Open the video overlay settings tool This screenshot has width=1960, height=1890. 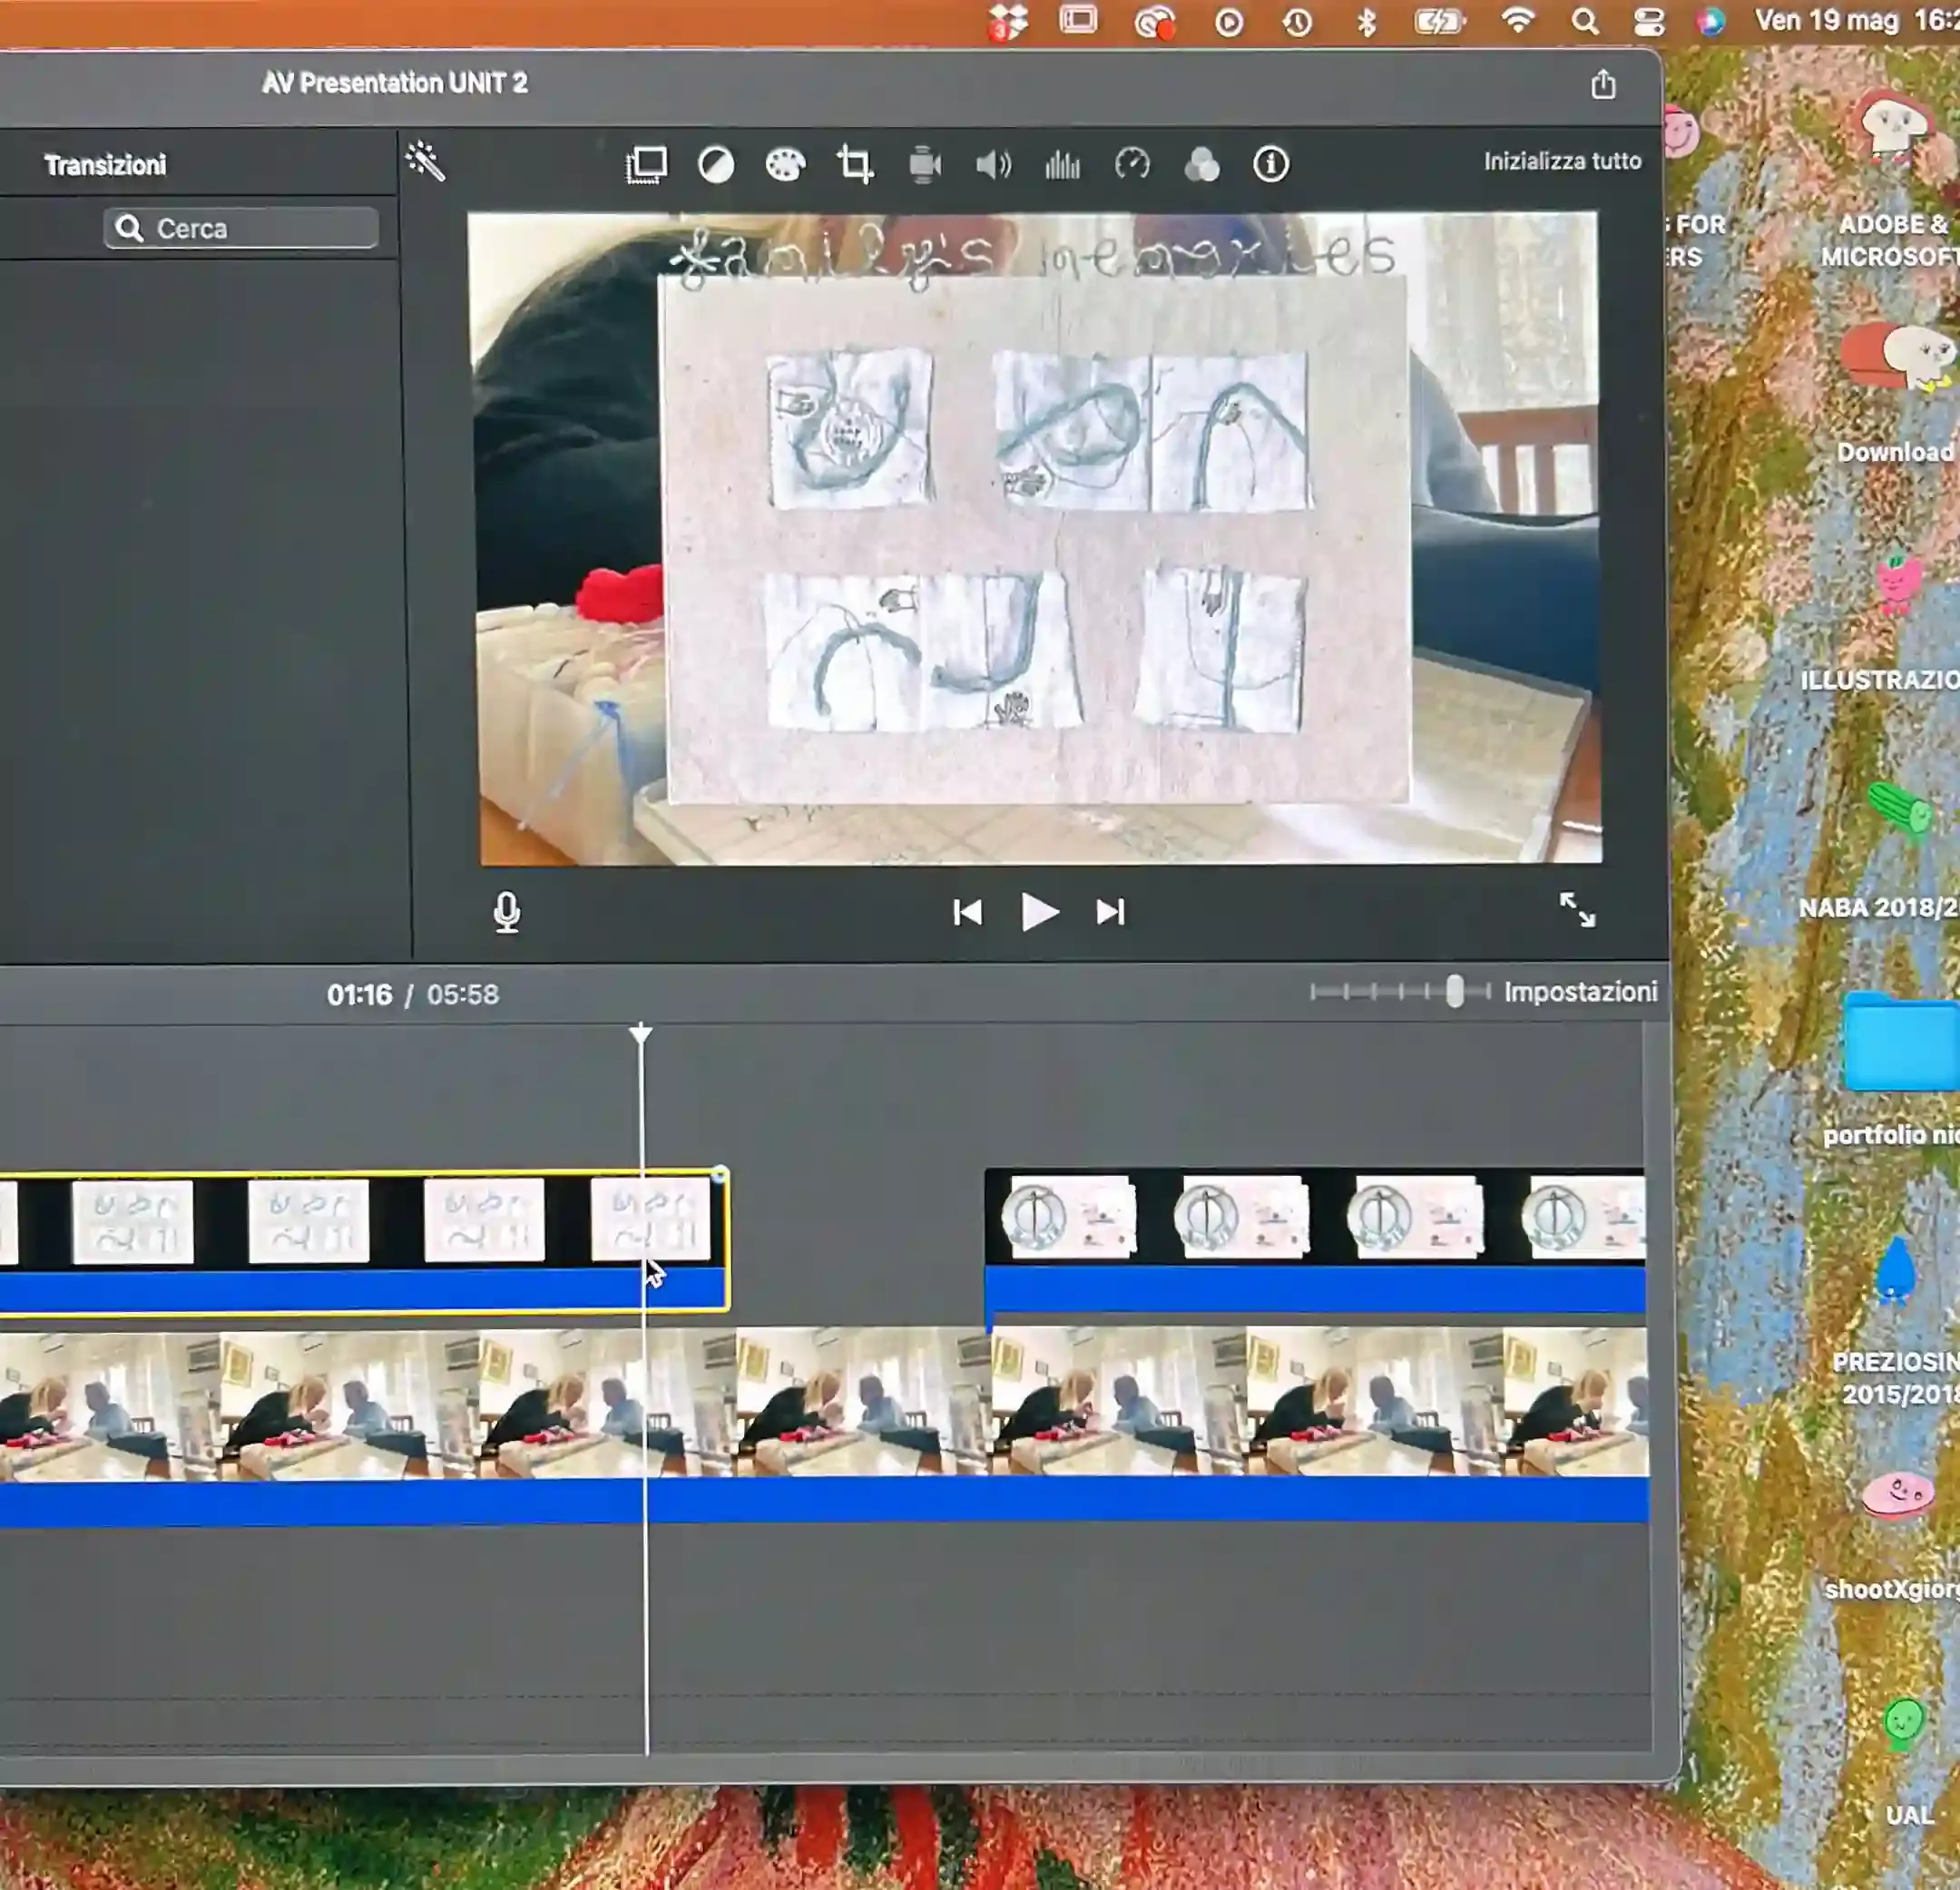(646, 164)
